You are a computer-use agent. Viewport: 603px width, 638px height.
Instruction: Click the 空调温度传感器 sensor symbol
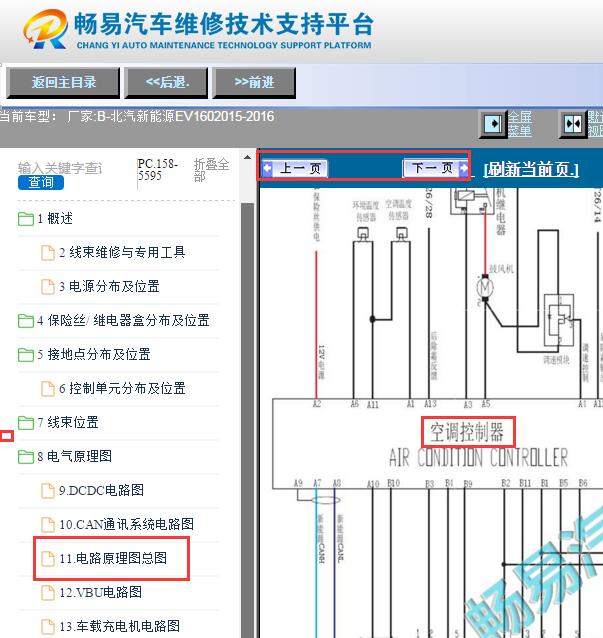tap(402, 234)
